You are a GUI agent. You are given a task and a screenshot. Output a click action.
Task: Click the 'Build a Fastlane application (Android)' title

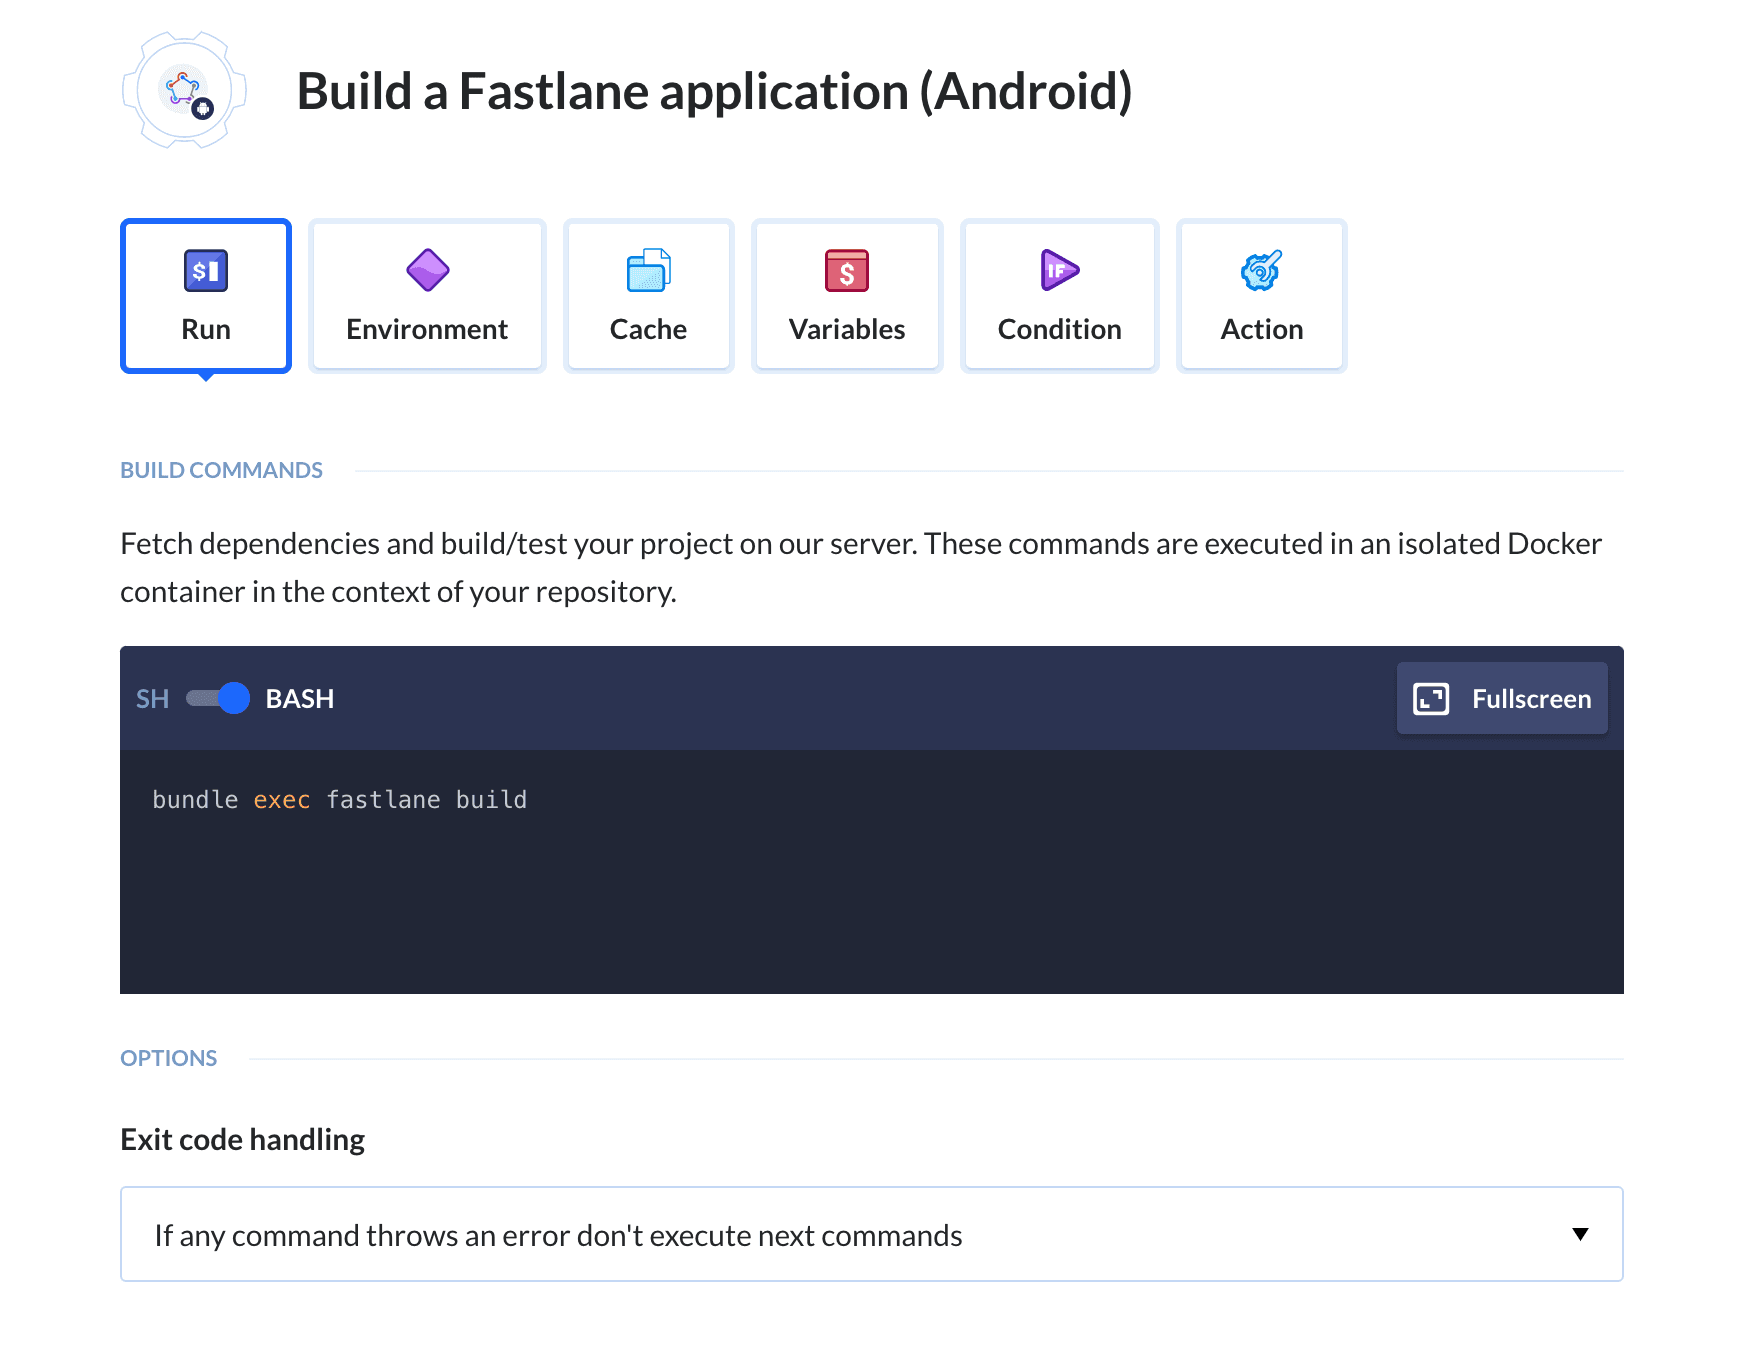coord(715,92)
